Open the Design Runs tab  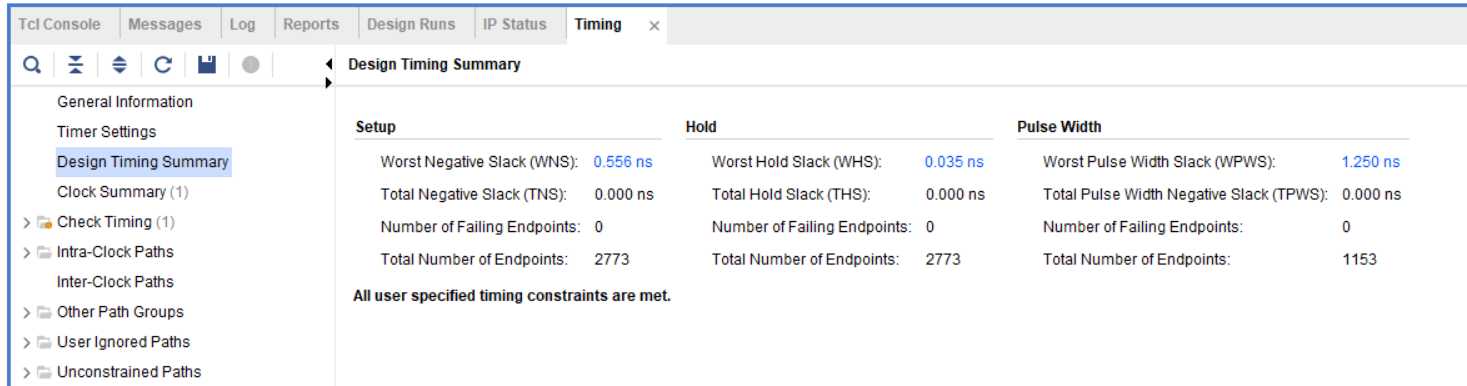coord(411,25)
